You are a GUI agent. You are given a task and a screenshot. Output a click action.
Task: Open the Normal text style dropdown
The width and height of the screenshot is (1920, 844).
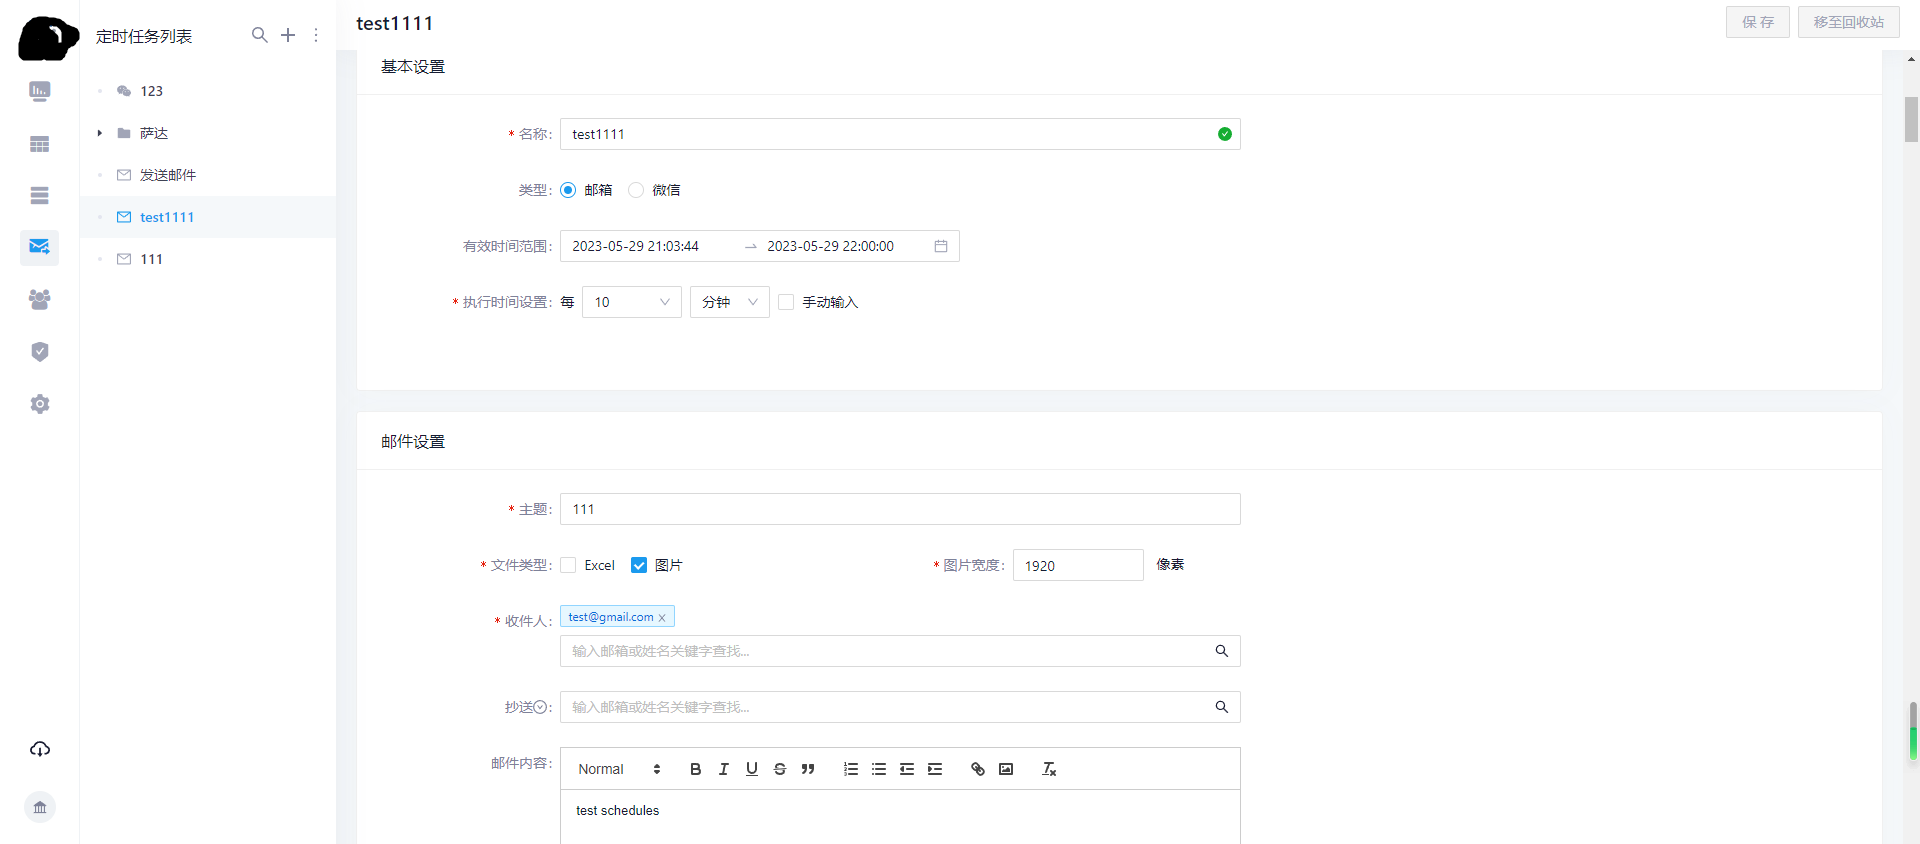(x=619, y=769)
